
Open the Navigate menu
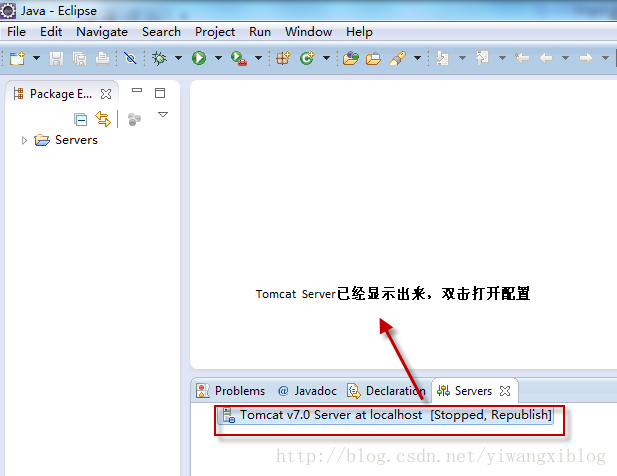[x=102, y=32]
